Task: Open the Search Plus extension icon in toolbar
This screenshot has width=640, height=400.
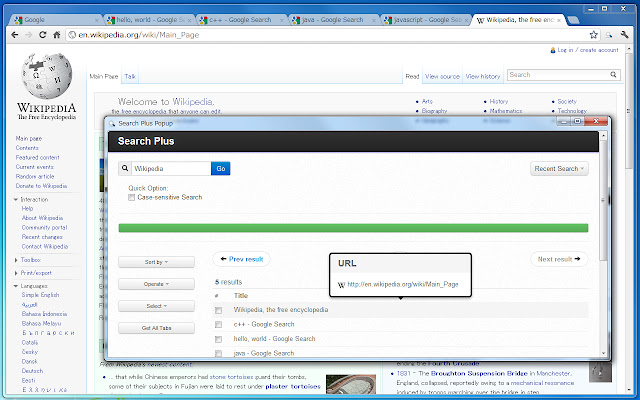Action: click(609, 35)
